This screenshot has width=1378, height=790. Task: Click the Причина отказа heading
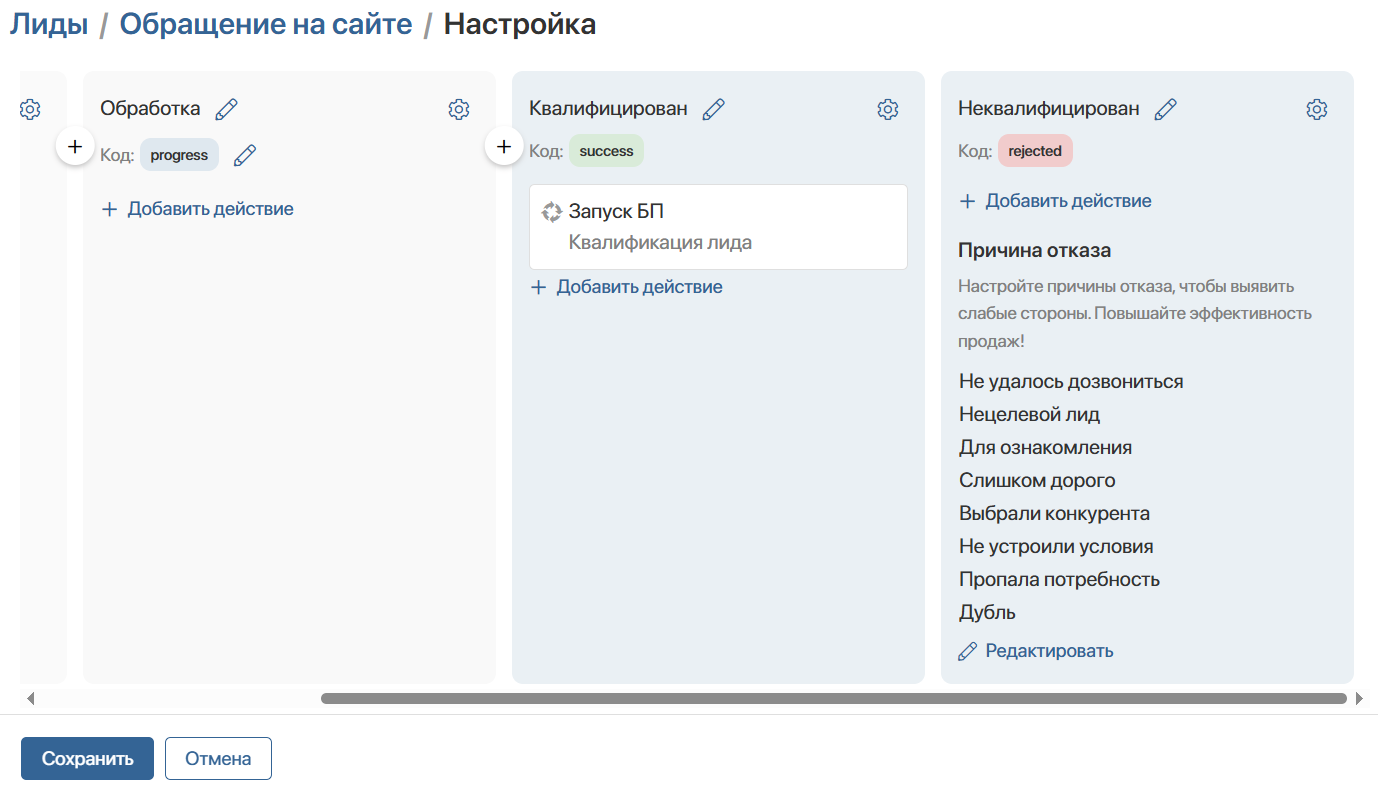click(x=1035, y=250)
